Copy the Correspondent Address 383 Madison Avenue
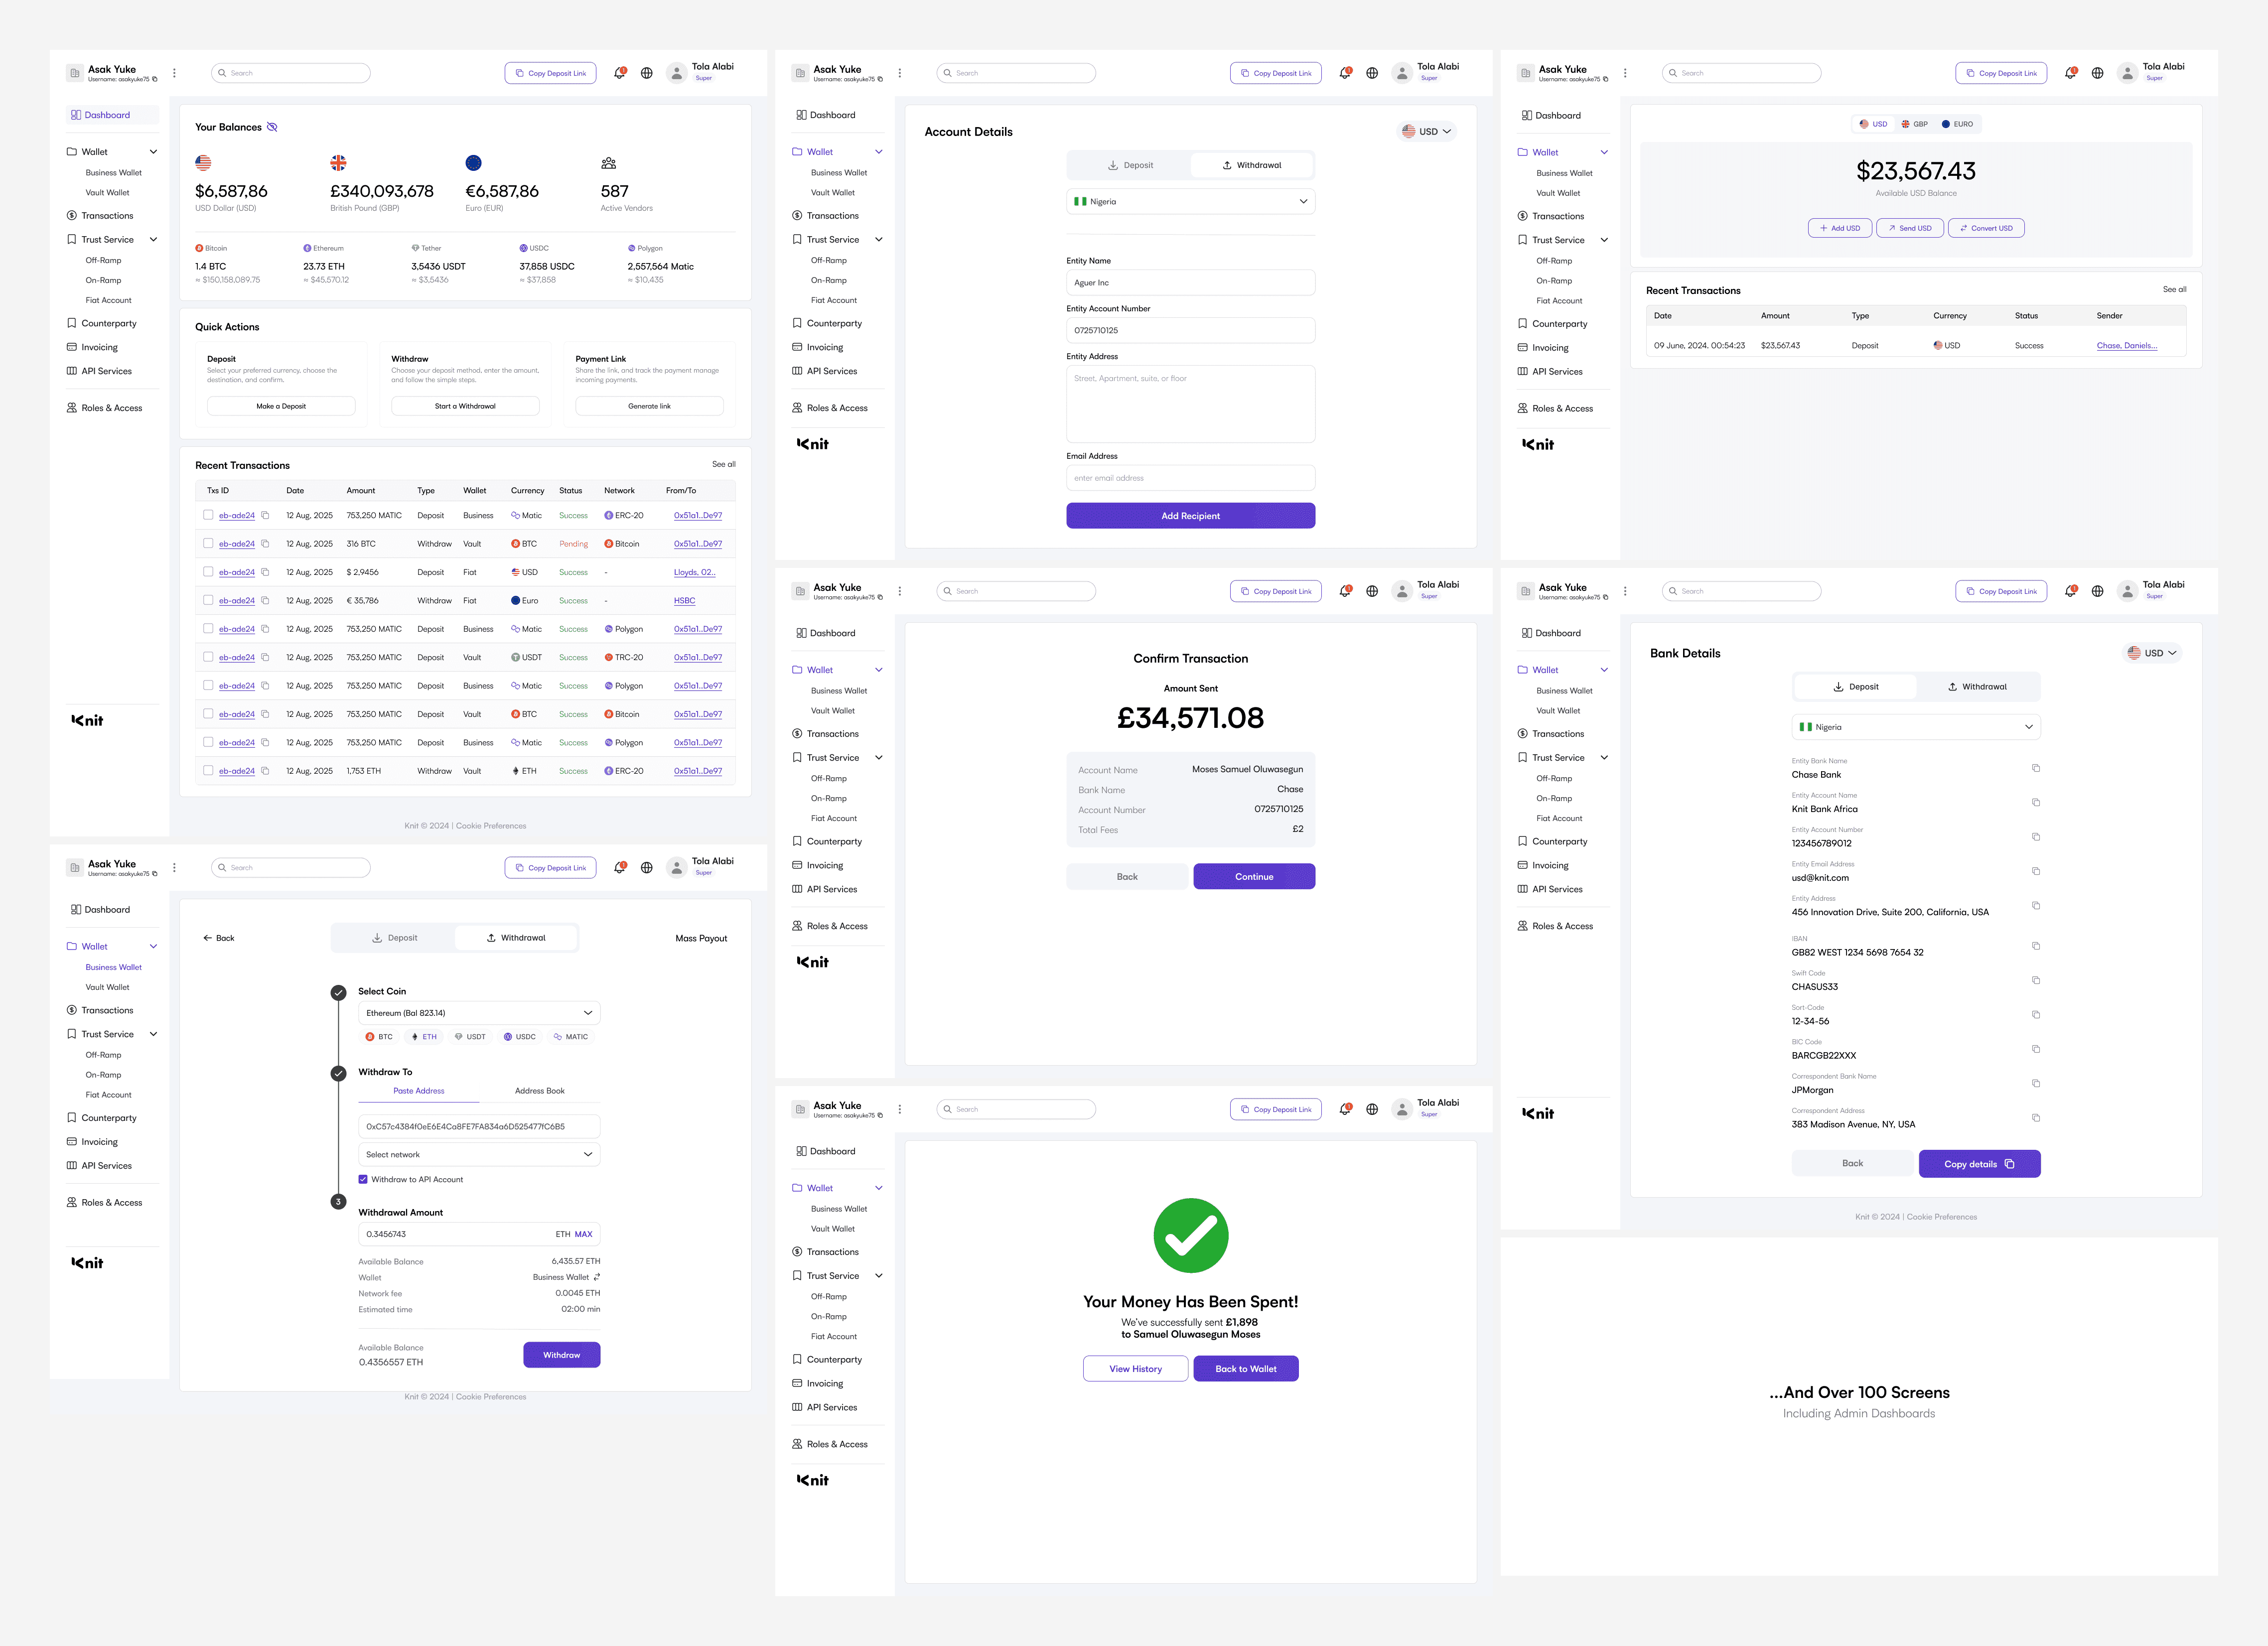The height and width of the screenshot is (1646, 2268). tap(2035, 1118)
